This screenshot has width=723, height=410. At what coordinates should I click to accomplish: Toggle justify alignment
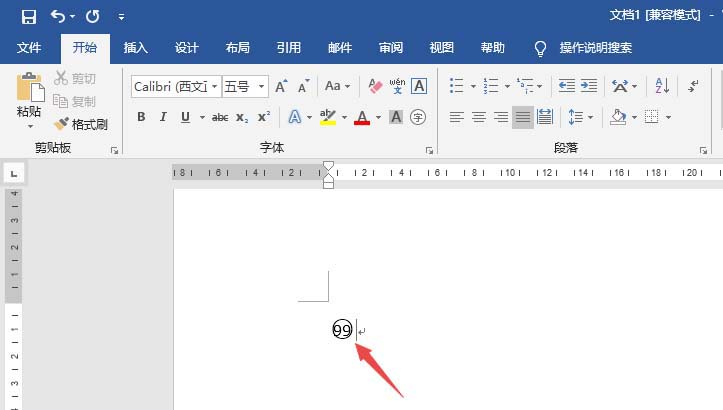[523, 117]
